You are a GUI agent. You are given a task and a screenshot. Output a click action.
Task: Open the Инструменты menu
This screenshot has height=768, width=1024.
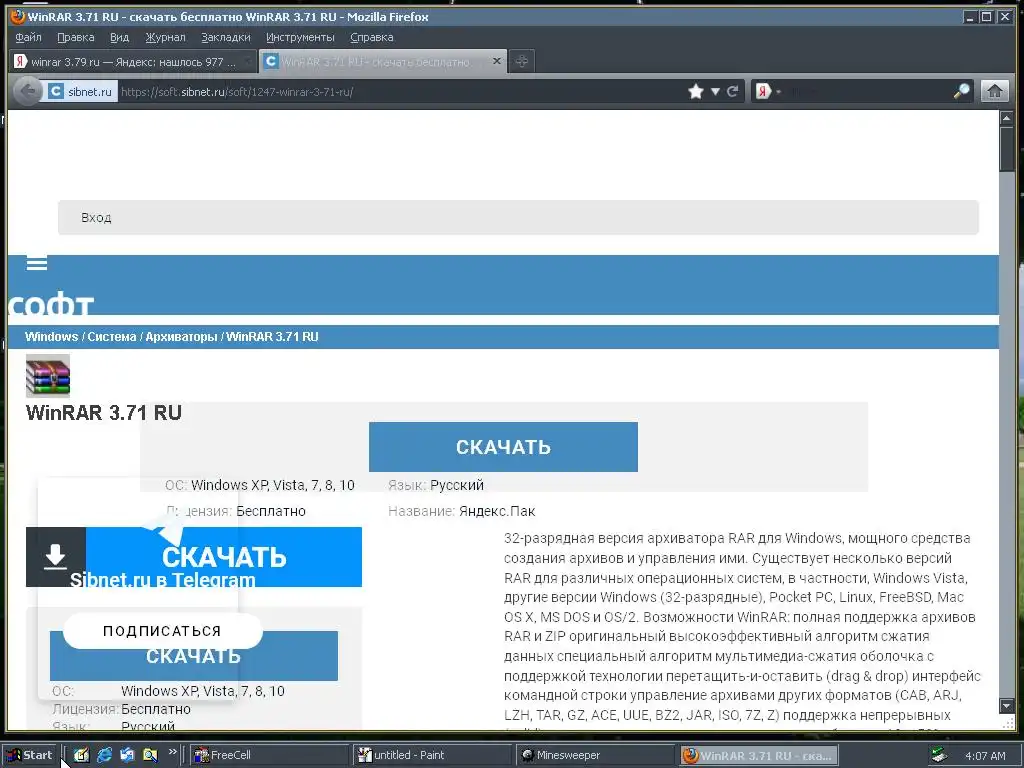point(300,37)
